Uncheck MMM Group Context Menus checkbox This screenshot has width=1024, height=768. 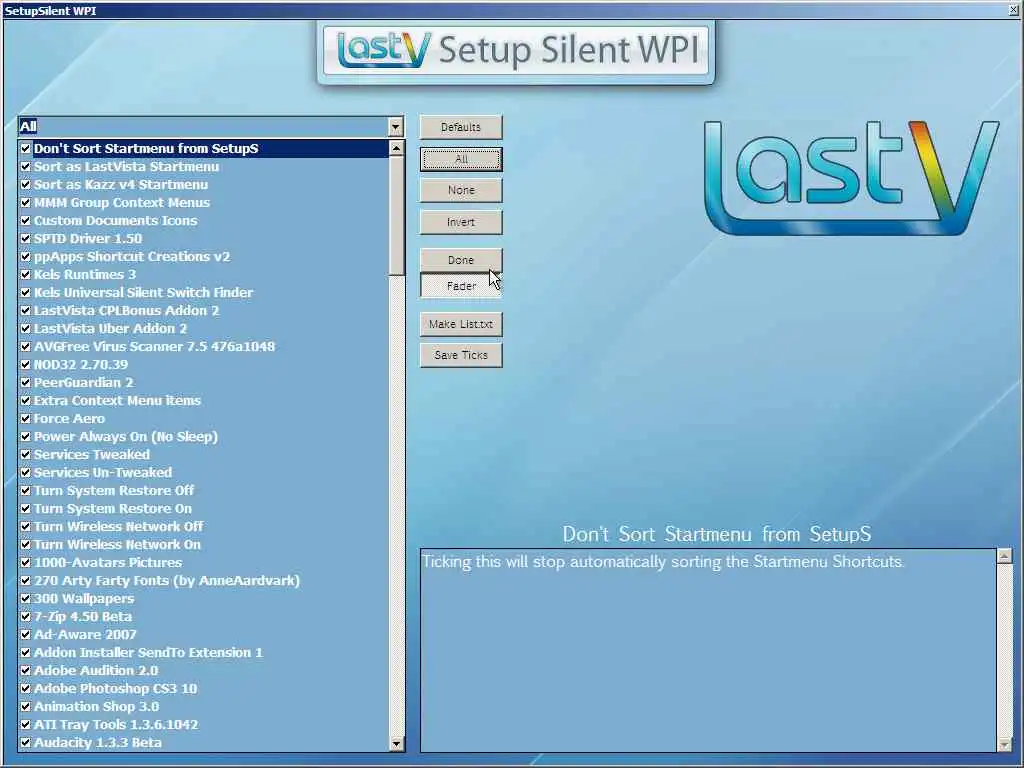pos(25,202)
